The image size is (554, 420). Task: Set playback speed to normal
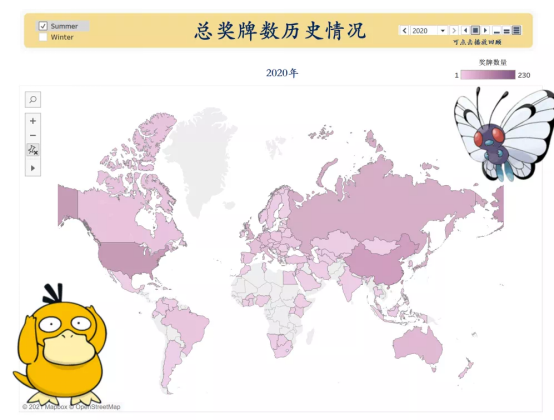[507, 31]
